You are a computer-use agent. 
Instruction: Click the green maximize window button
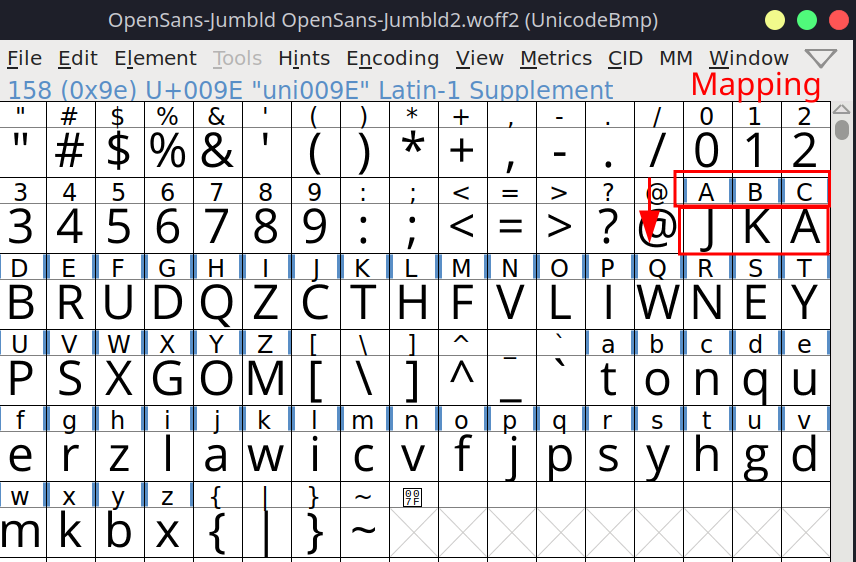pos(807,20)
